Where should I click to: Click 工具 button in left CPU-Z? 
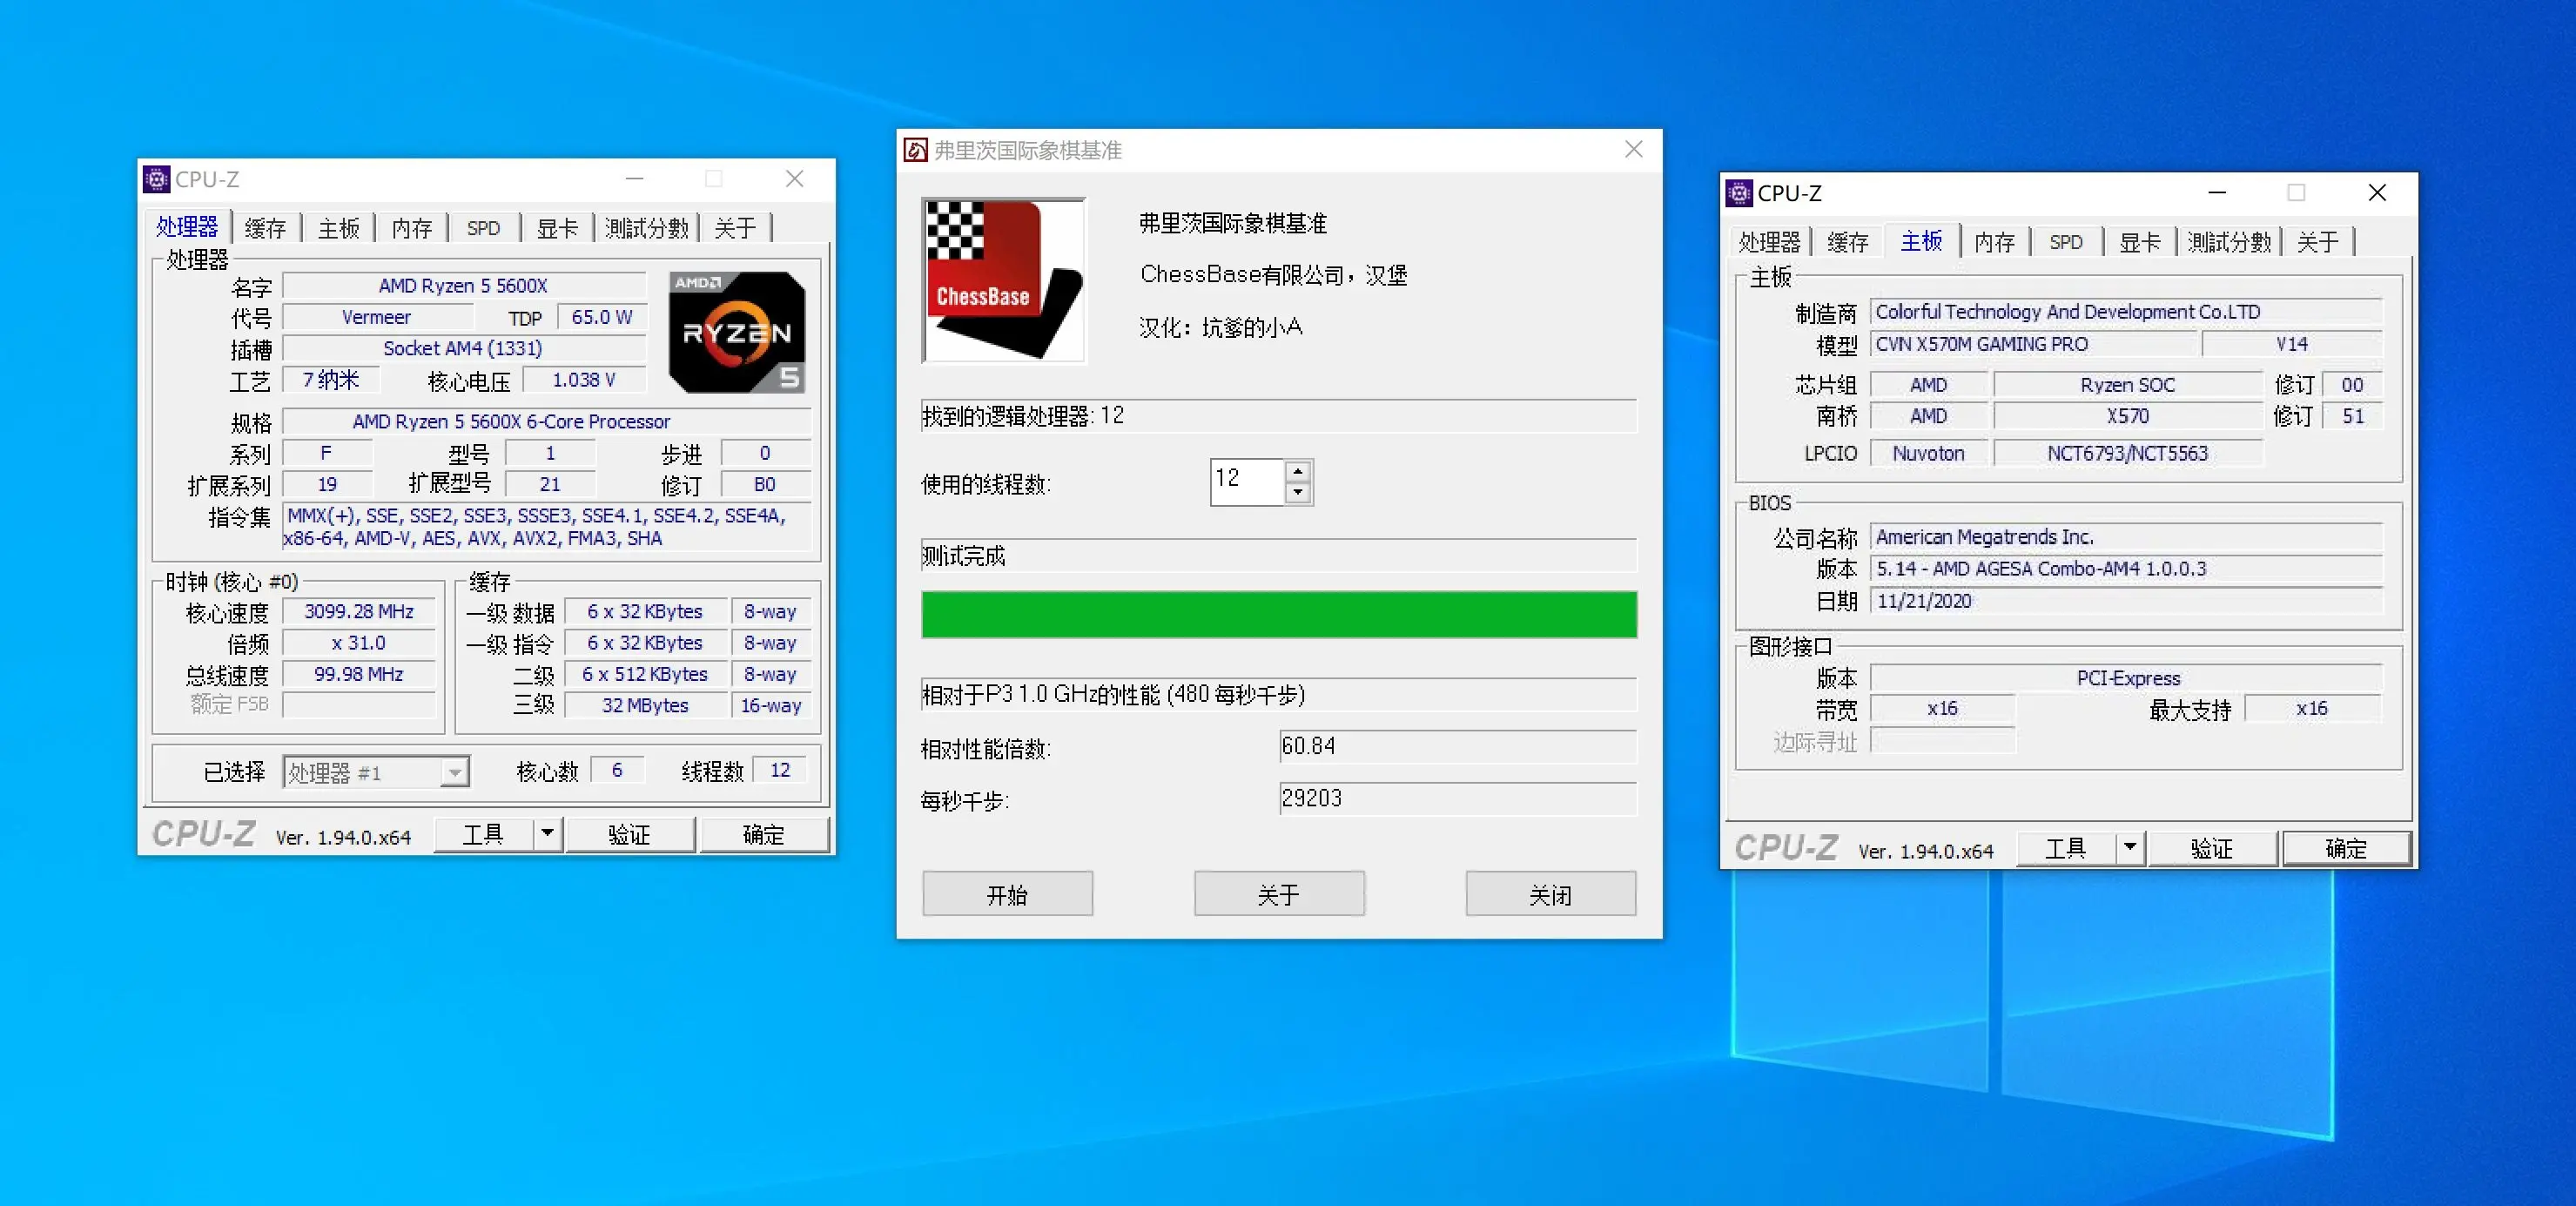484,833
